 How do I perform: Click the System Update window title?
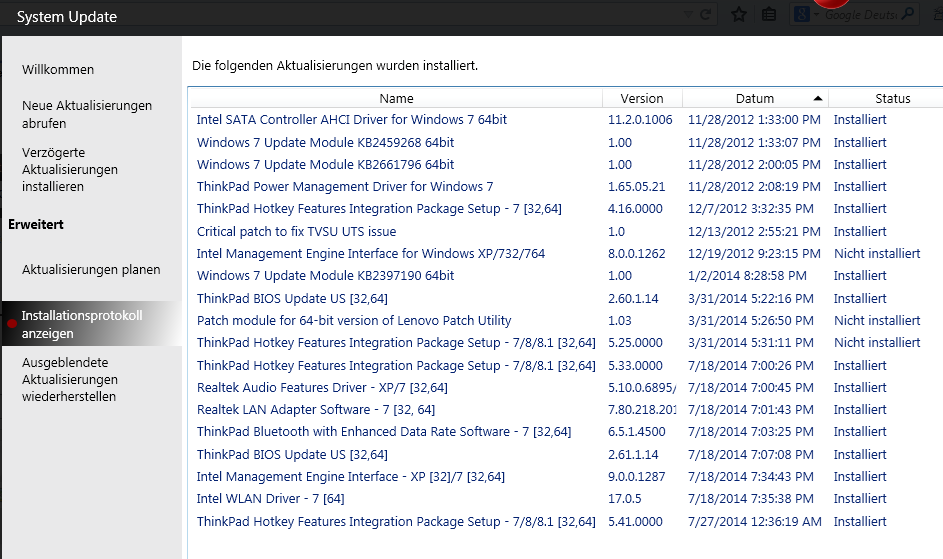tap(67, 17)
